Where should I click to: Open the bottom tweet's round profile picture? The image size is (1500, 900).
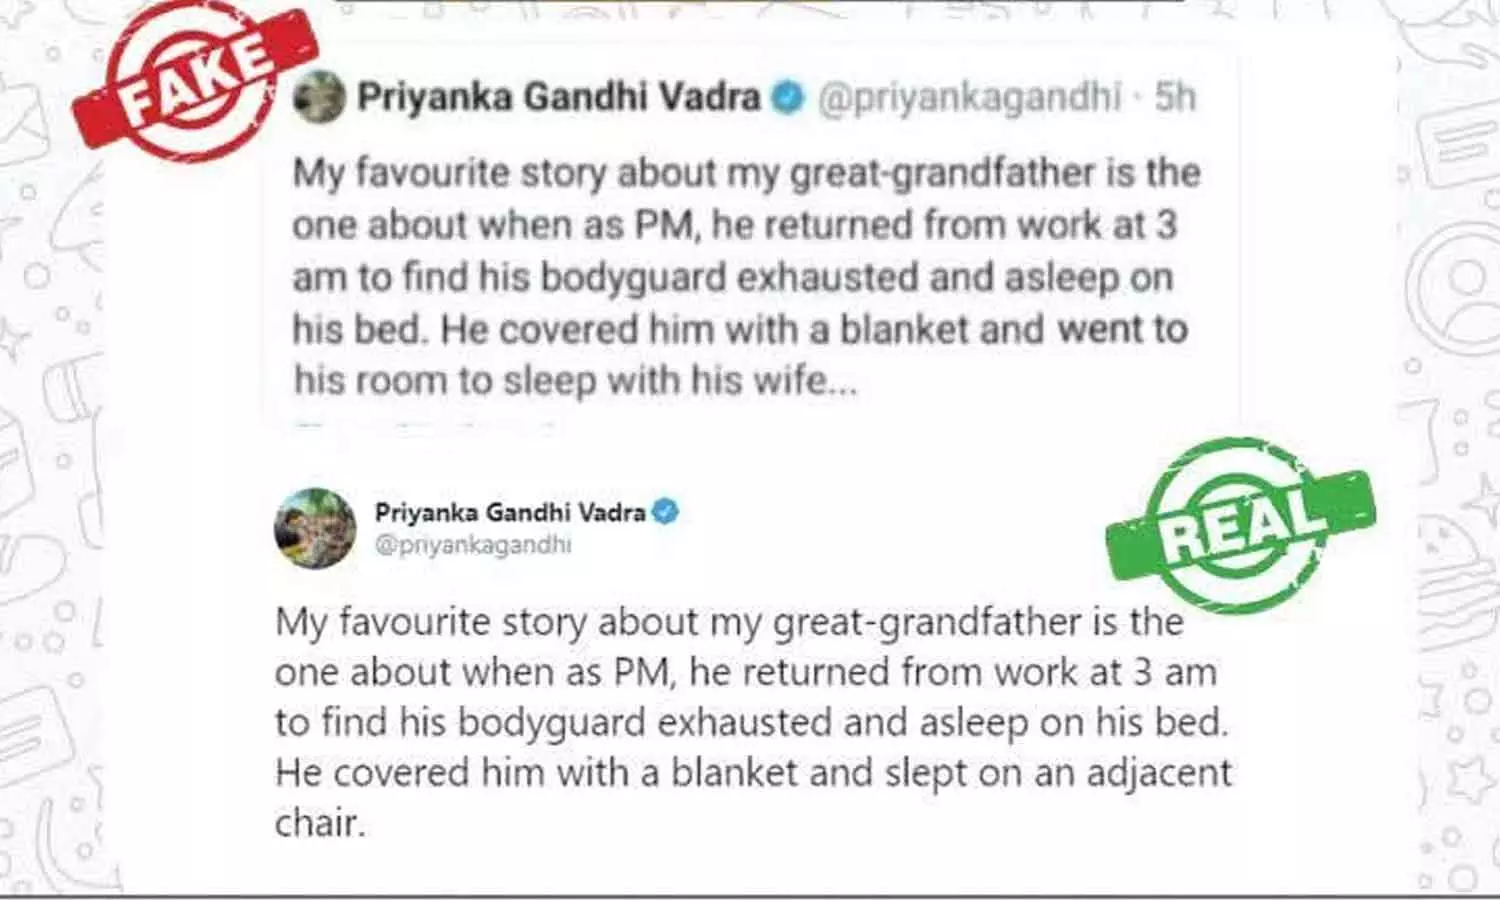point(315,528)
